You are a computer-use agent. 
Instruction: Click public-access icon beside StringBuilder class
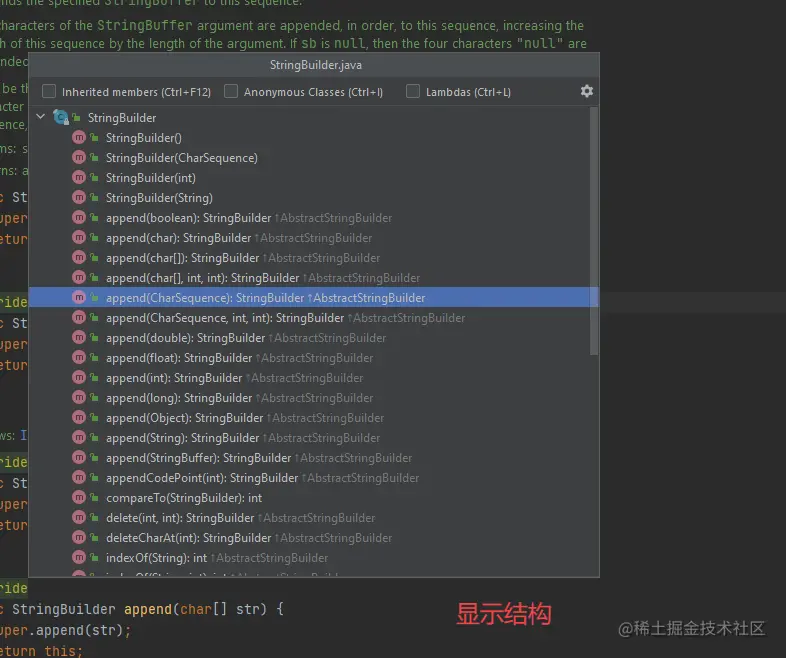tap(76, 117)
